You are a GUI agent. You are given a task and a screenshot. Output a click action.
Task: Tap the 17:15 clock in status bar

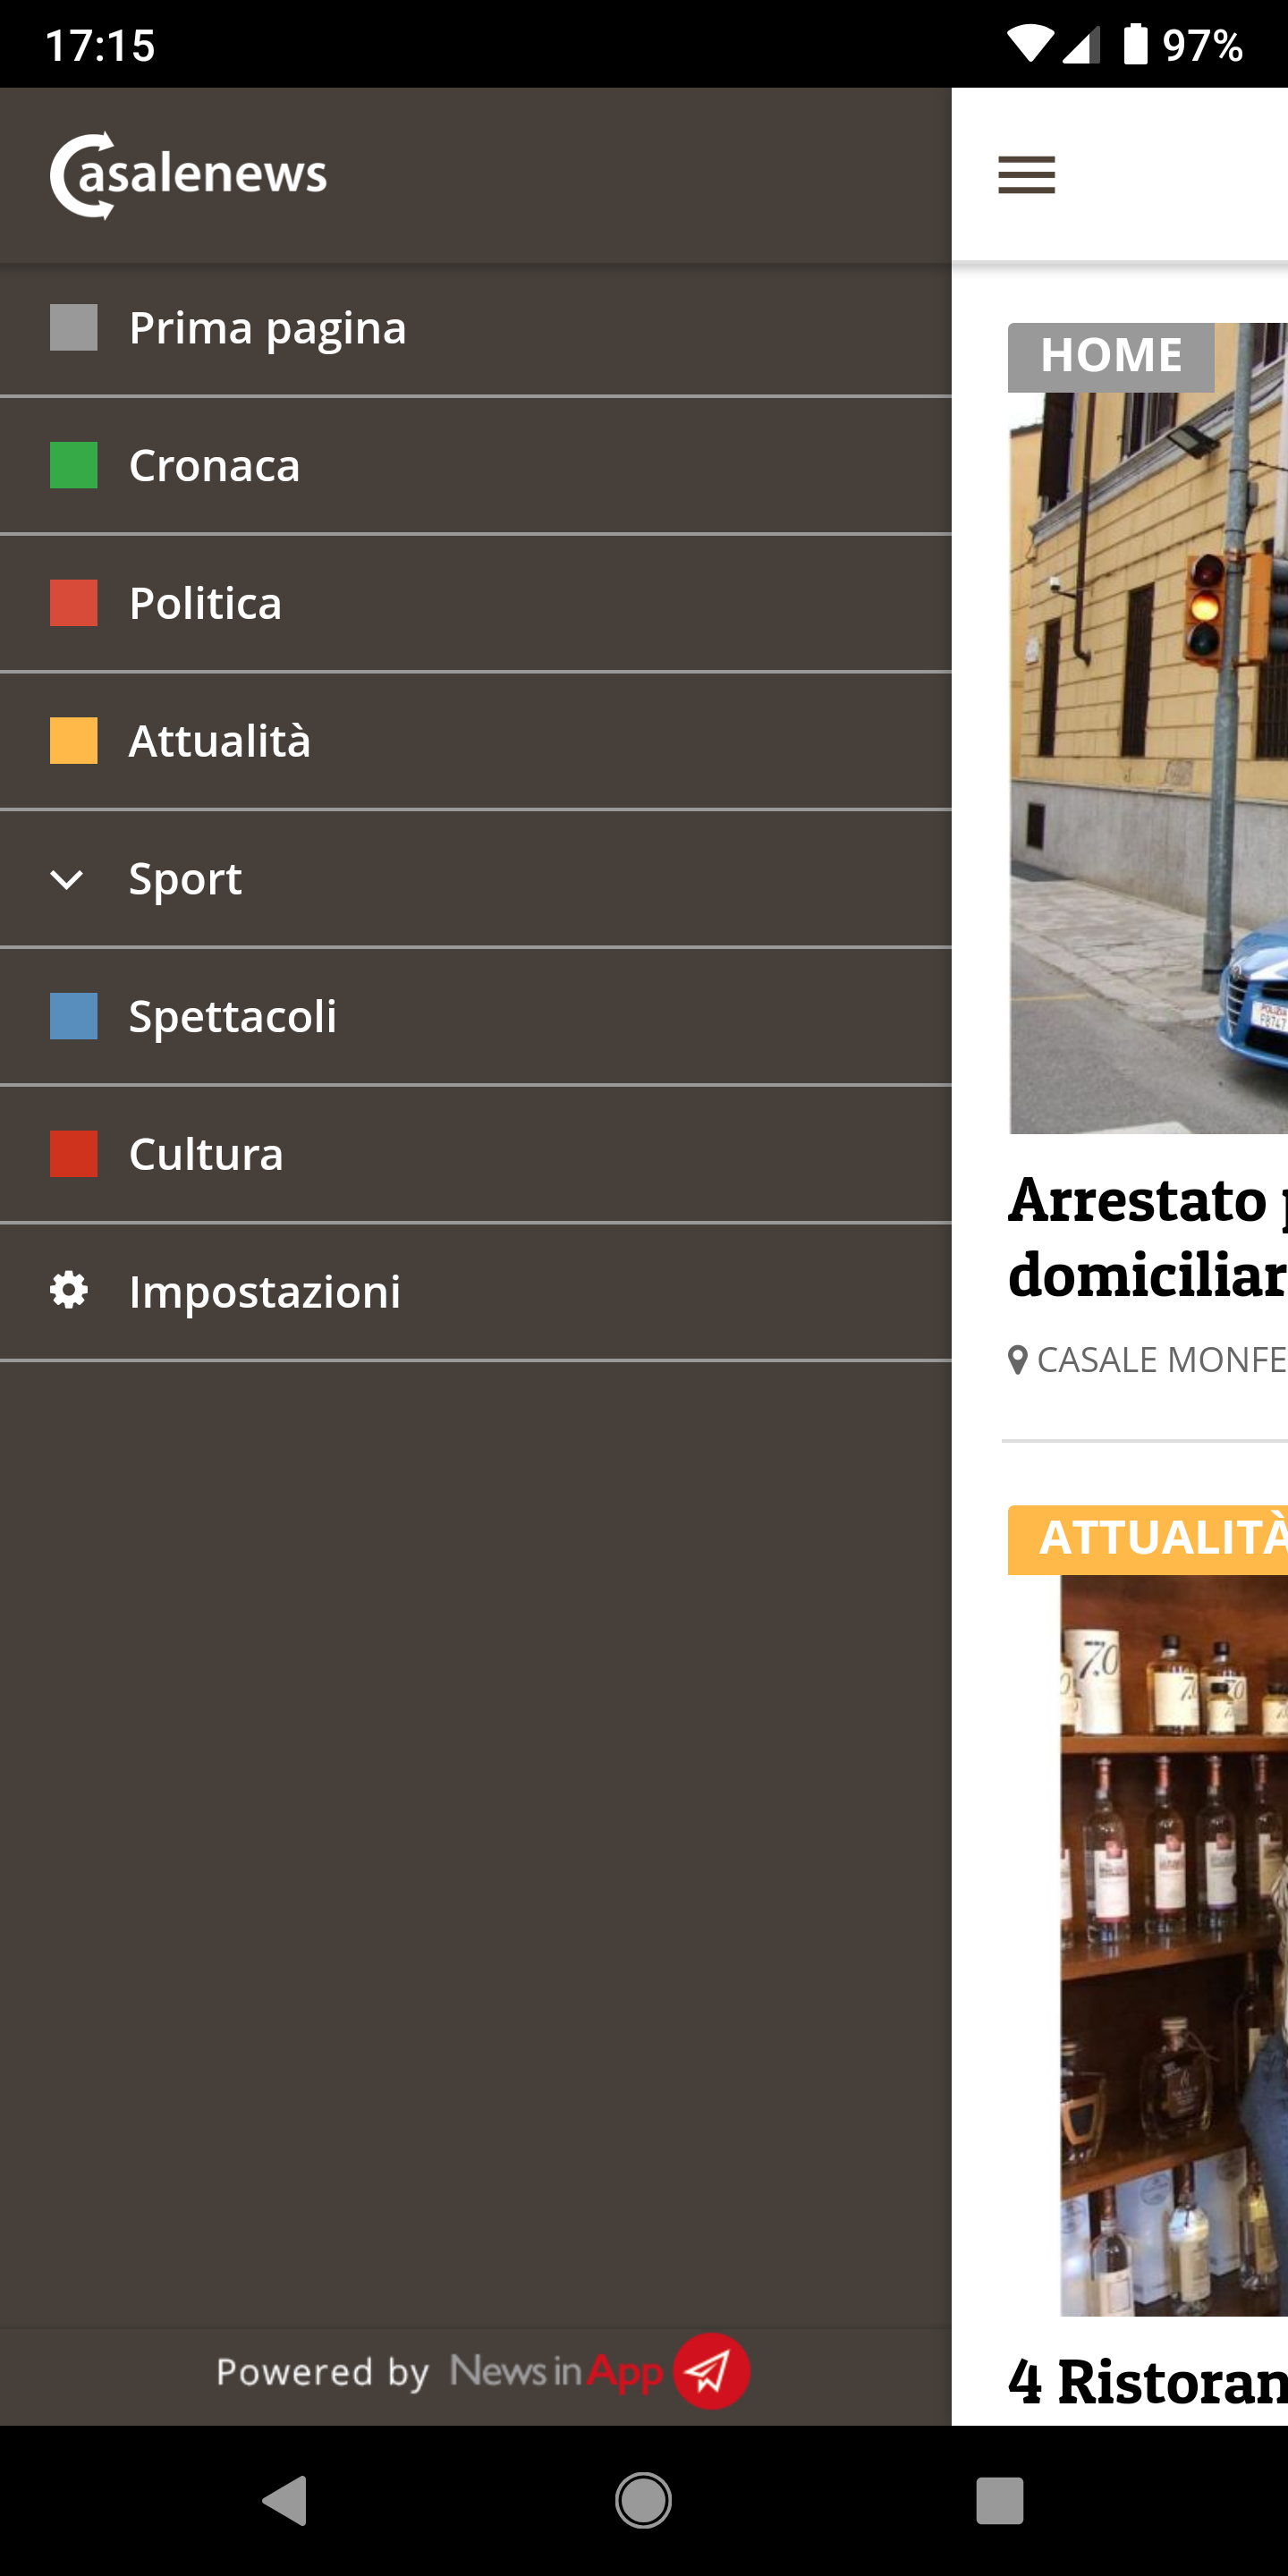(x=100, y=45)
